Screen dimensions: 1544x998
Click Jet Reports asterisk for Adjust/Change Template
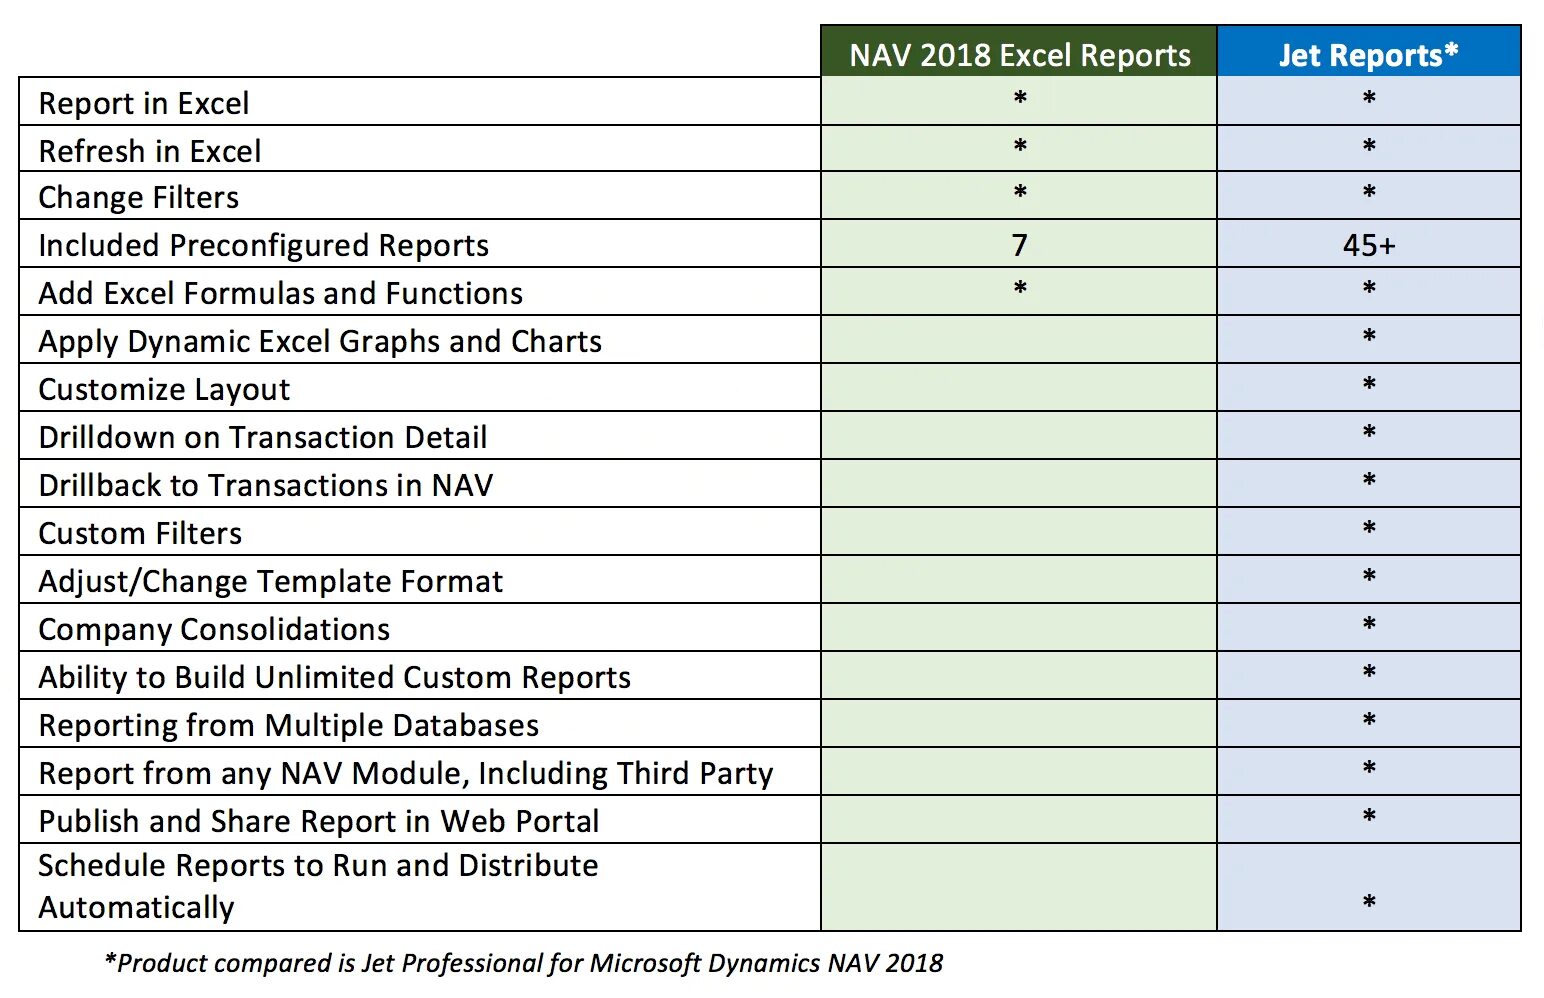tap(1369, 576)
